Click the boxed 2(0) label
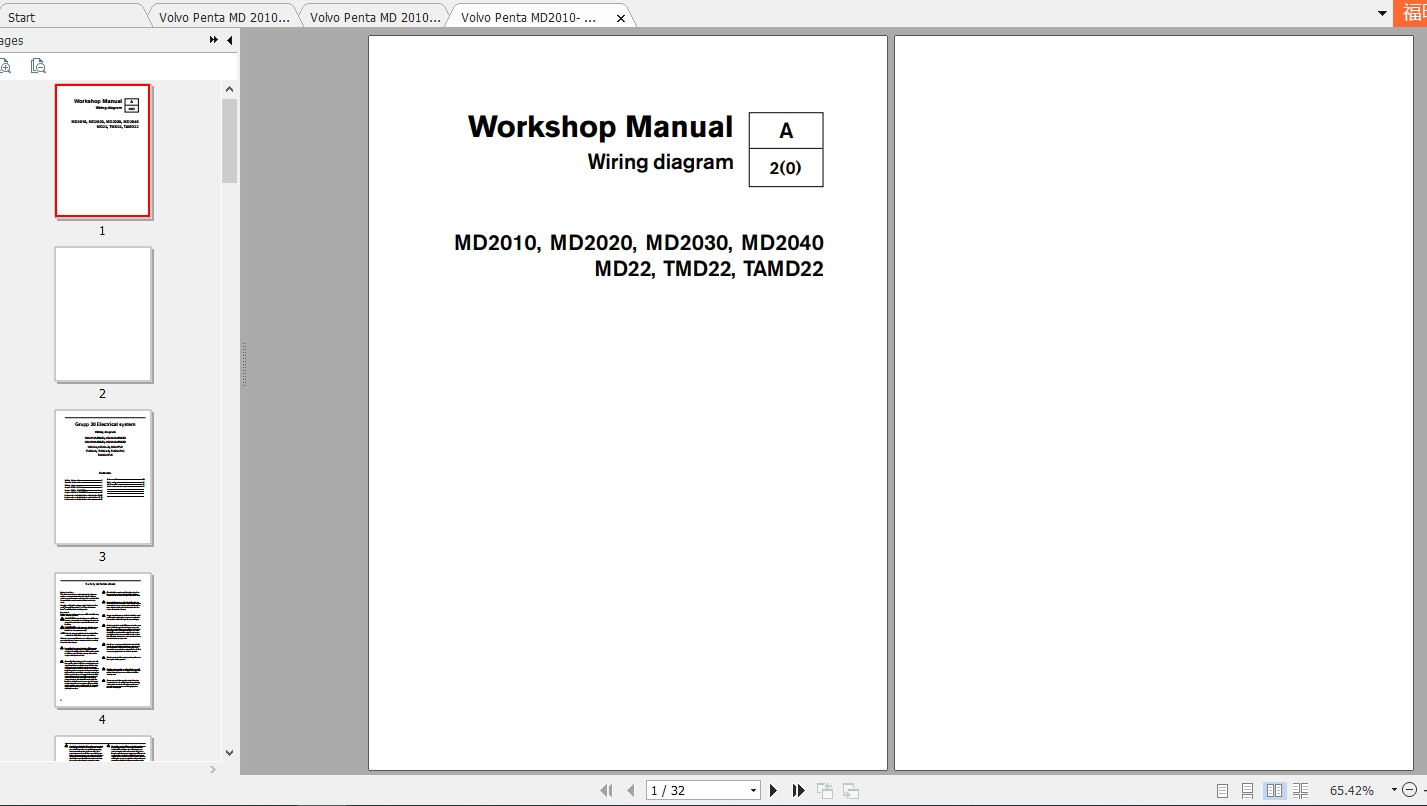Viewport: 1427px width, 806px height. point(786,168)
